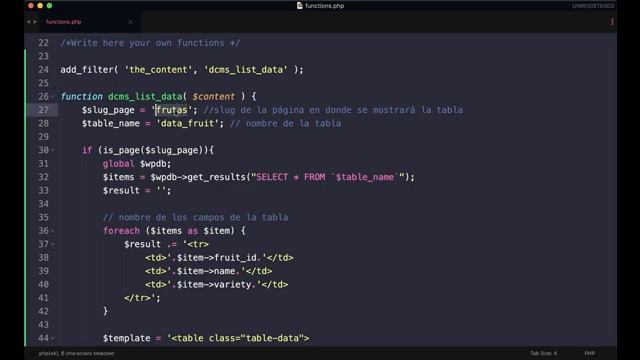Click line number 22 in gutter
The width and height of the screenshot is (640, 360).
coord(43,43)
